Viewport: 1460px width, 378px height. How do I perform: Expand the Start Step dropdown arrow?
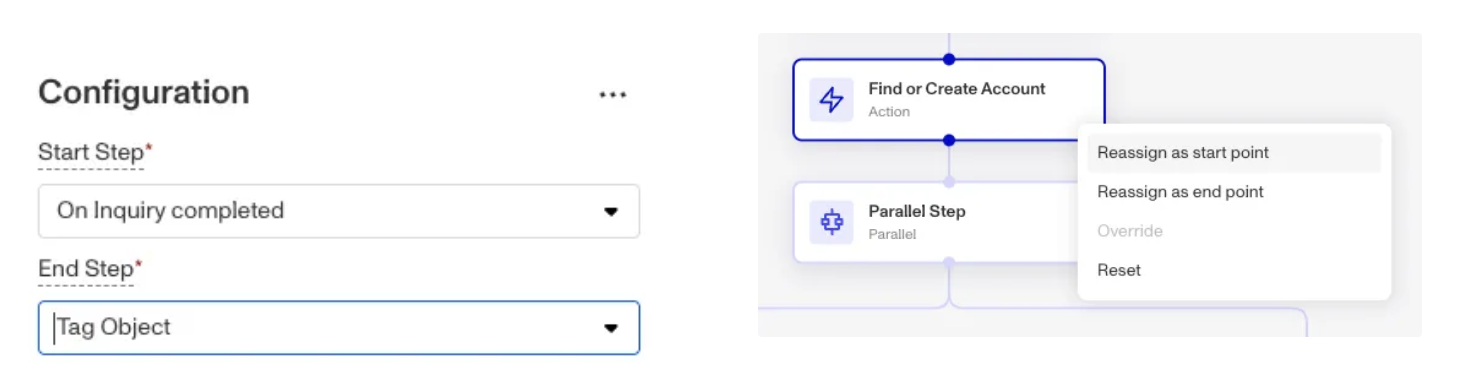point(611,211)
